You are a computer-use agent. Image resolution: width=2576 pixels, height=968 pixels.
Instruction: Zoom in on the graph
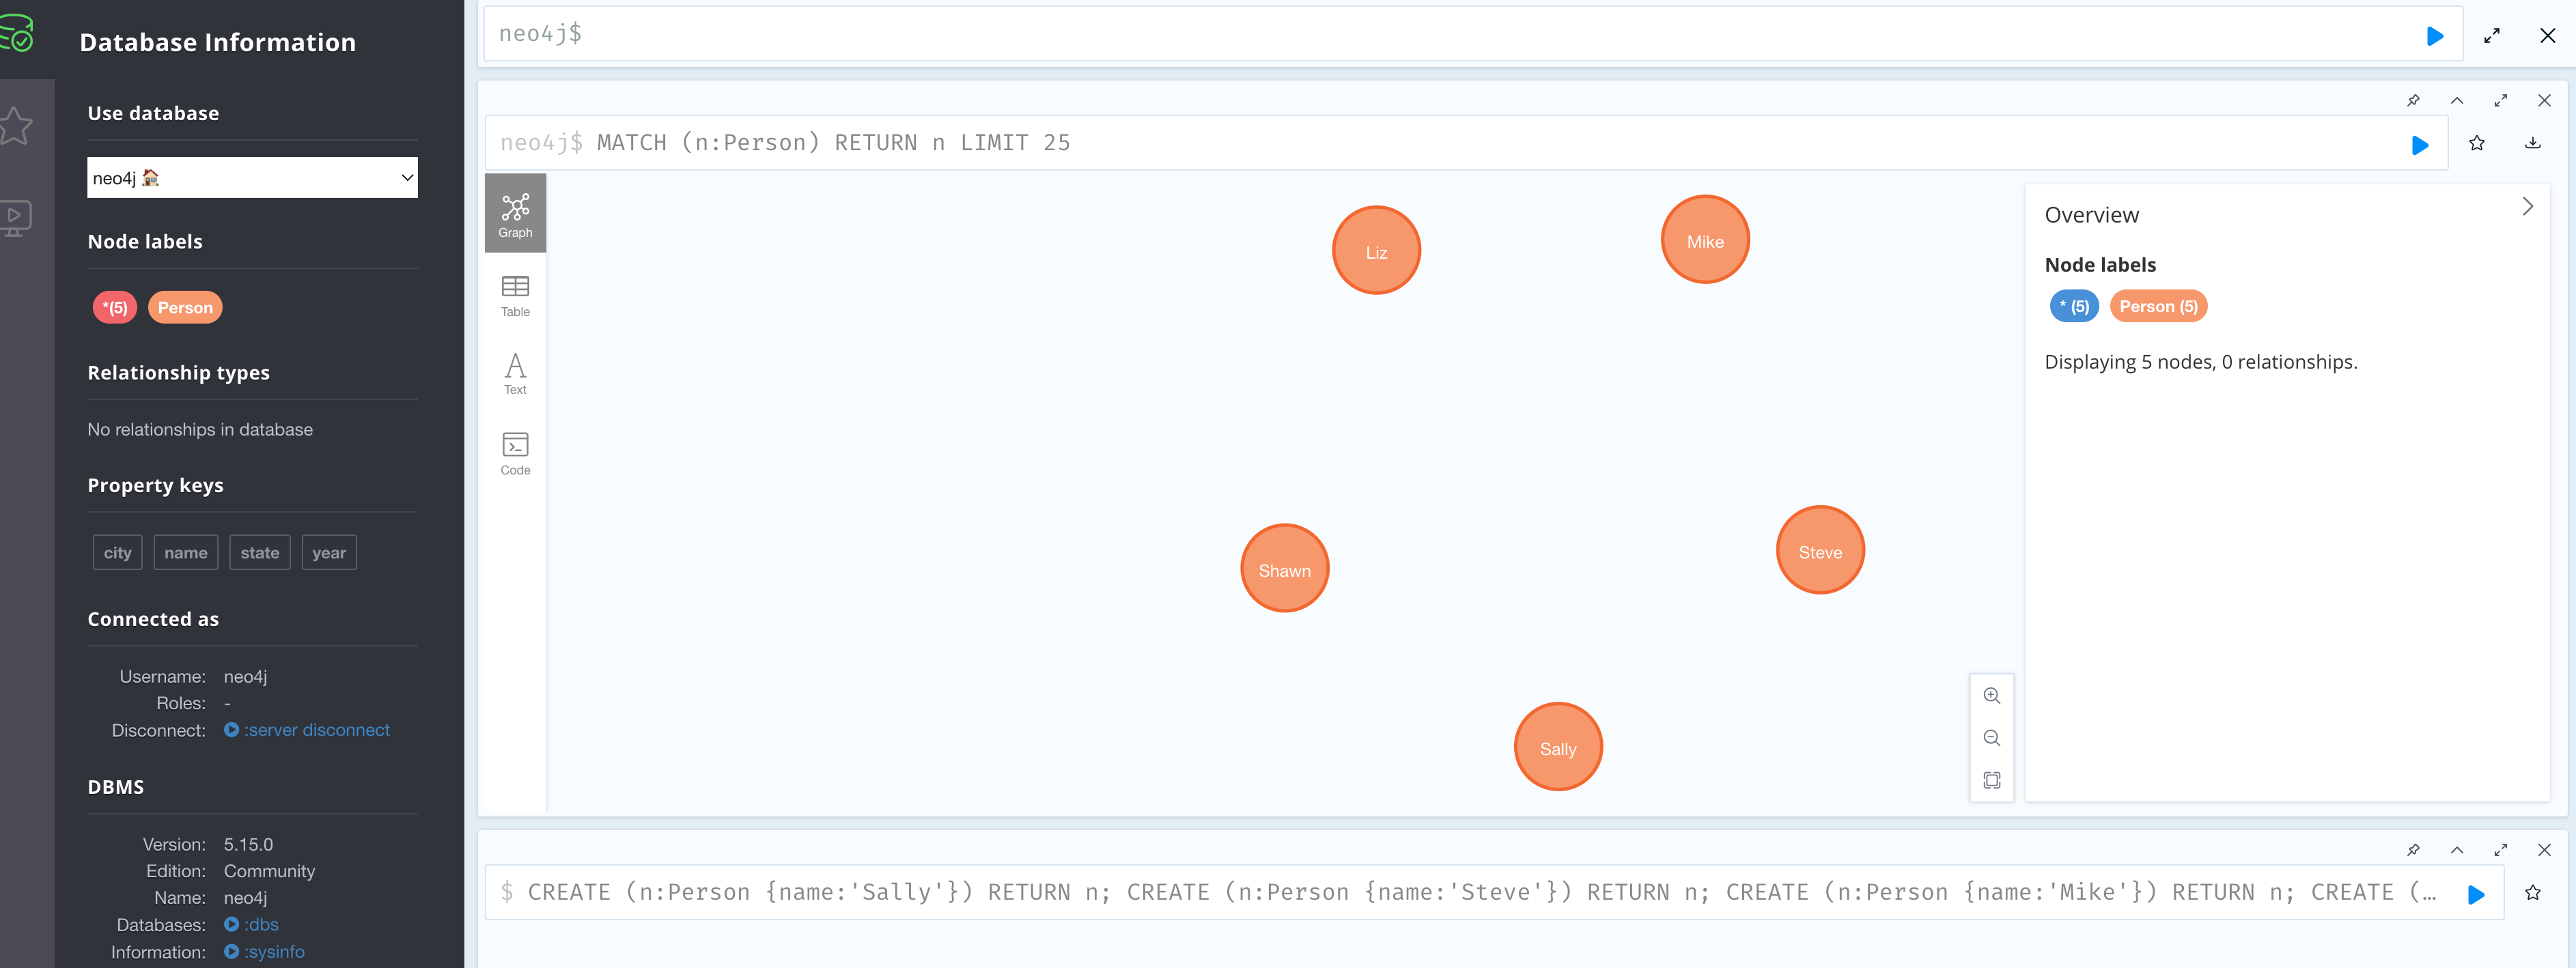[x=1991, y=696]
